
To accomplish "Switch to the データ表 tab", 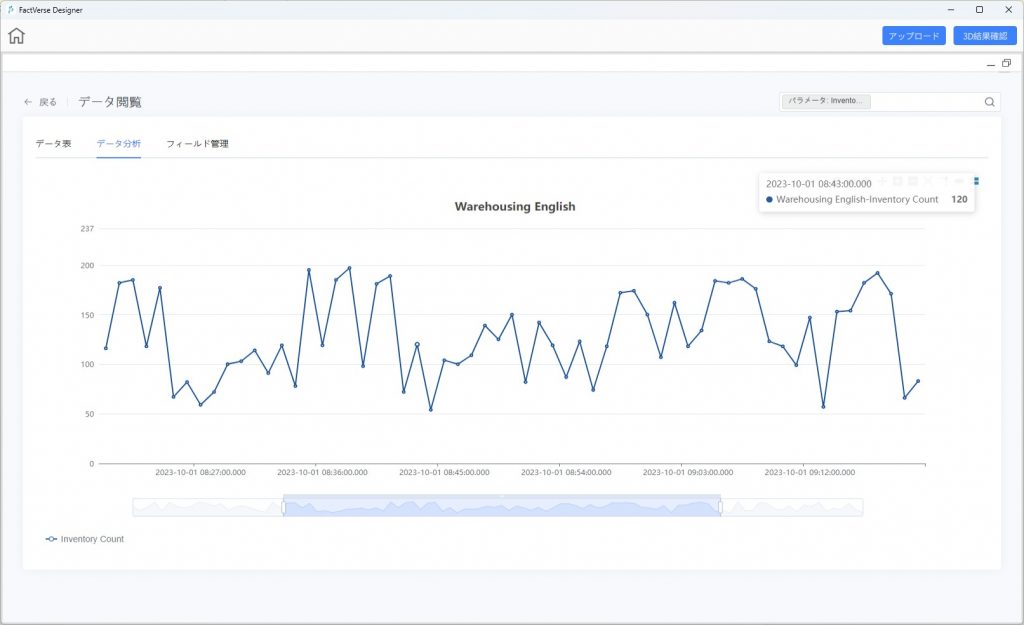I will (53, 144).
